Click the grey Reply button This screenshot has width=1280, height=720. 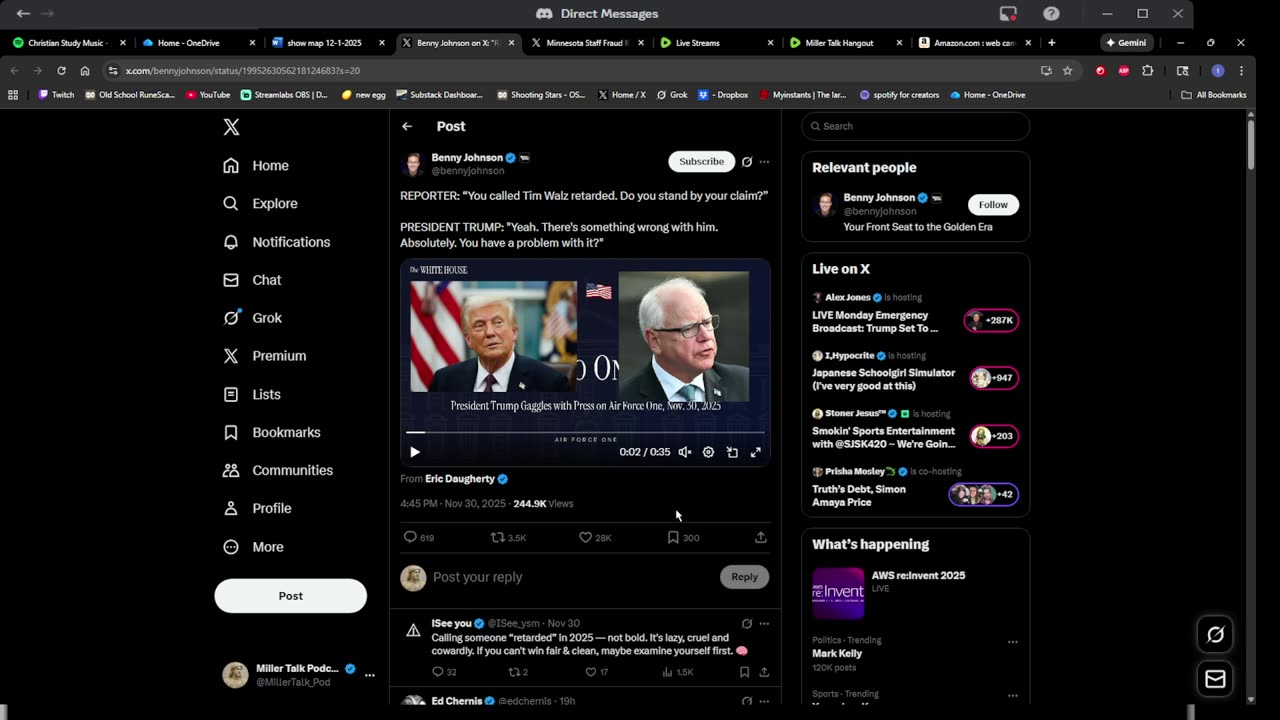(x=744, y=577)
